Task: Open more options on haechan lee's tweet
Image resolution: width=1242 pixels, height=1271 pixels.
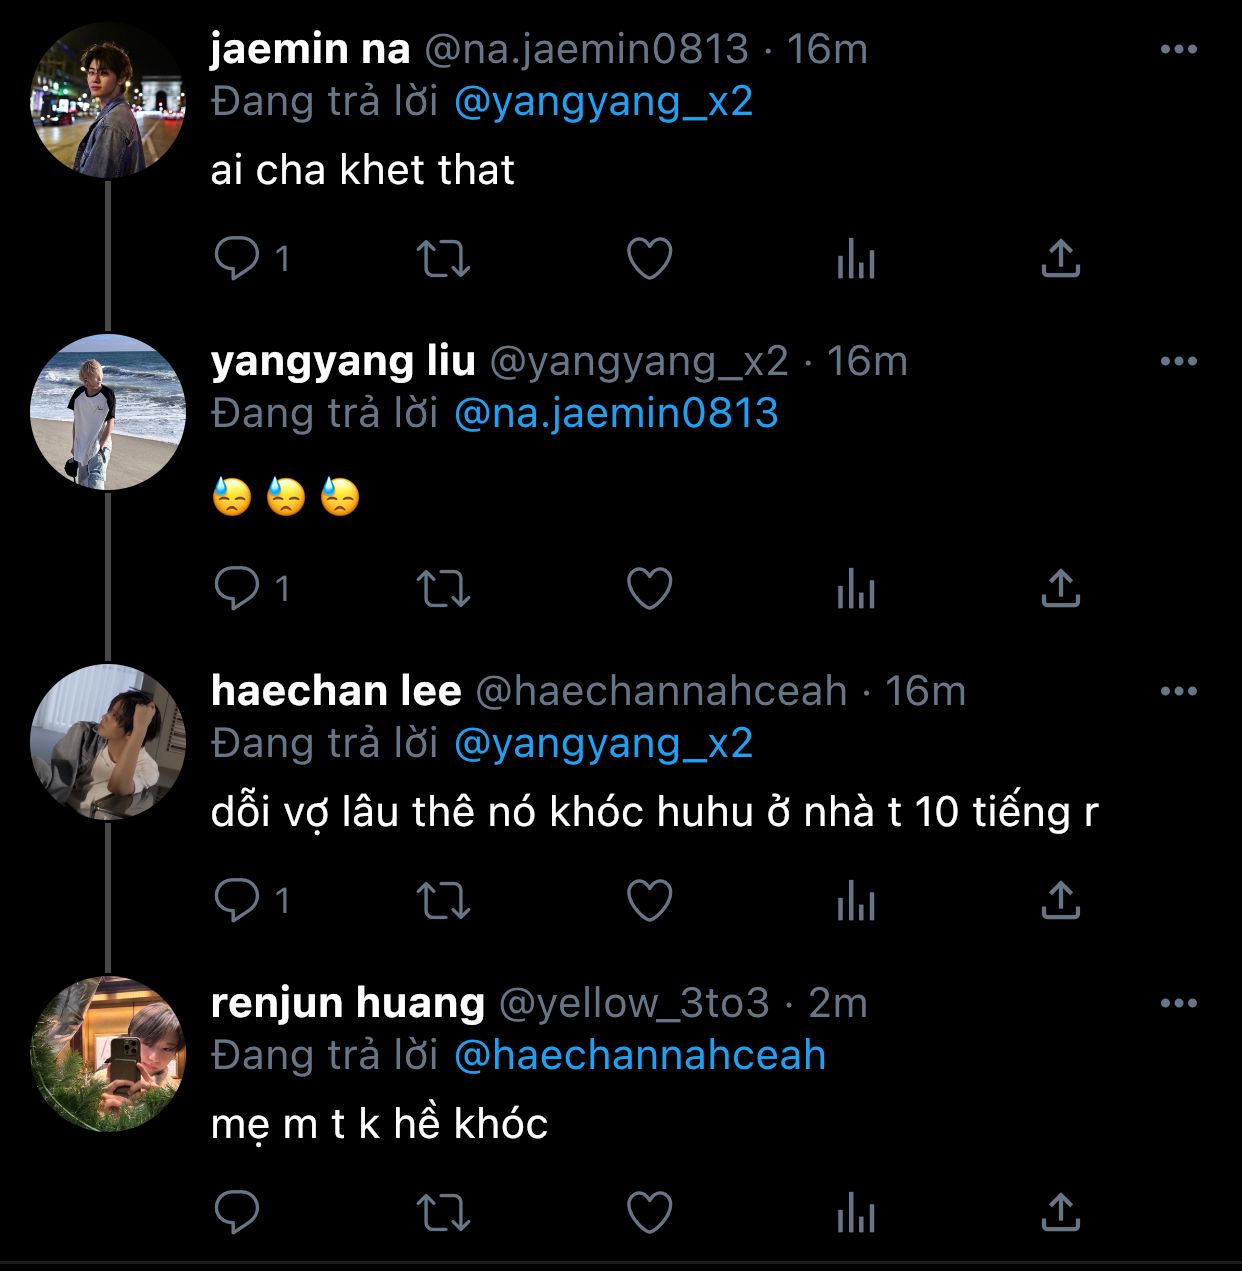Action: pyautogui.click(x=1178, y=691)
